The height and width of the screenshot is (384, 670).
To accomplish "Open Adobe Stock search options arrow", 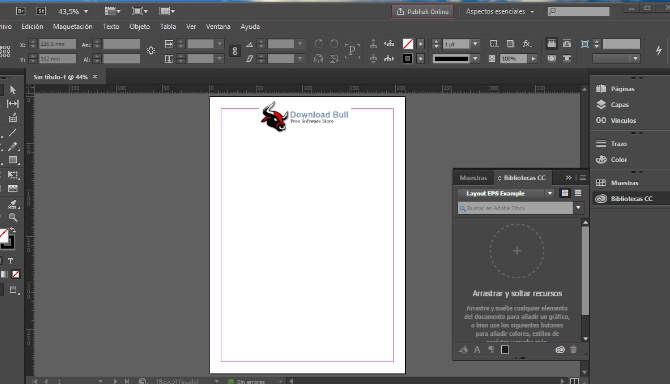I will click(x=578, y=208).
